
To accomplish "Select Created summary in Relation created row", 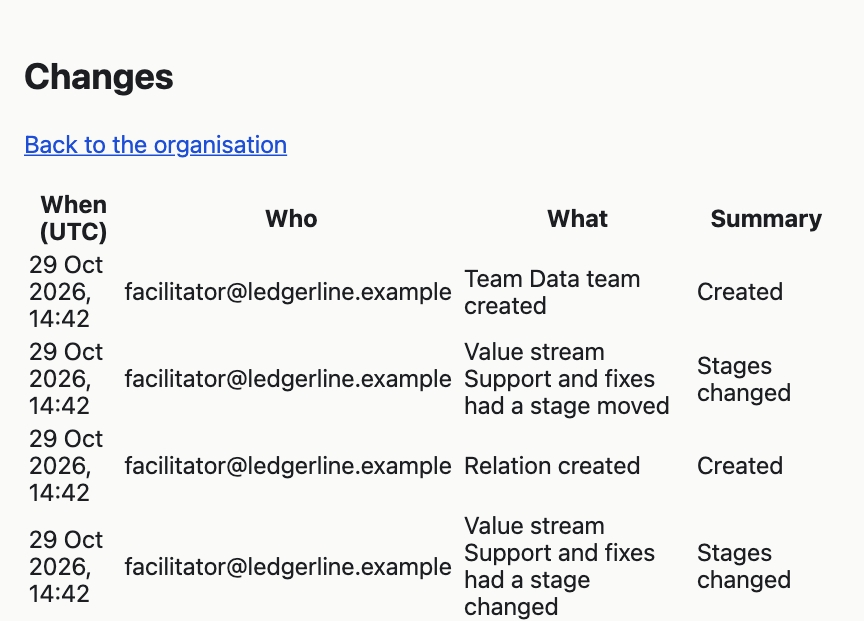I will click(739, 466).
